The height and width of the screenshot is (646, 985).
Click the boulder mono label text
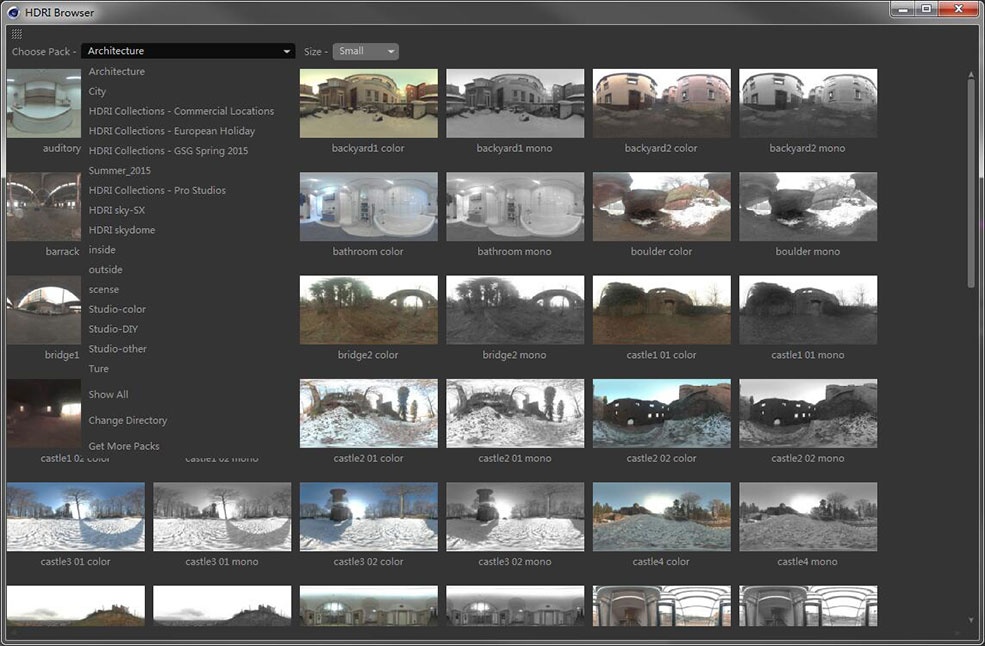[808, 251]
